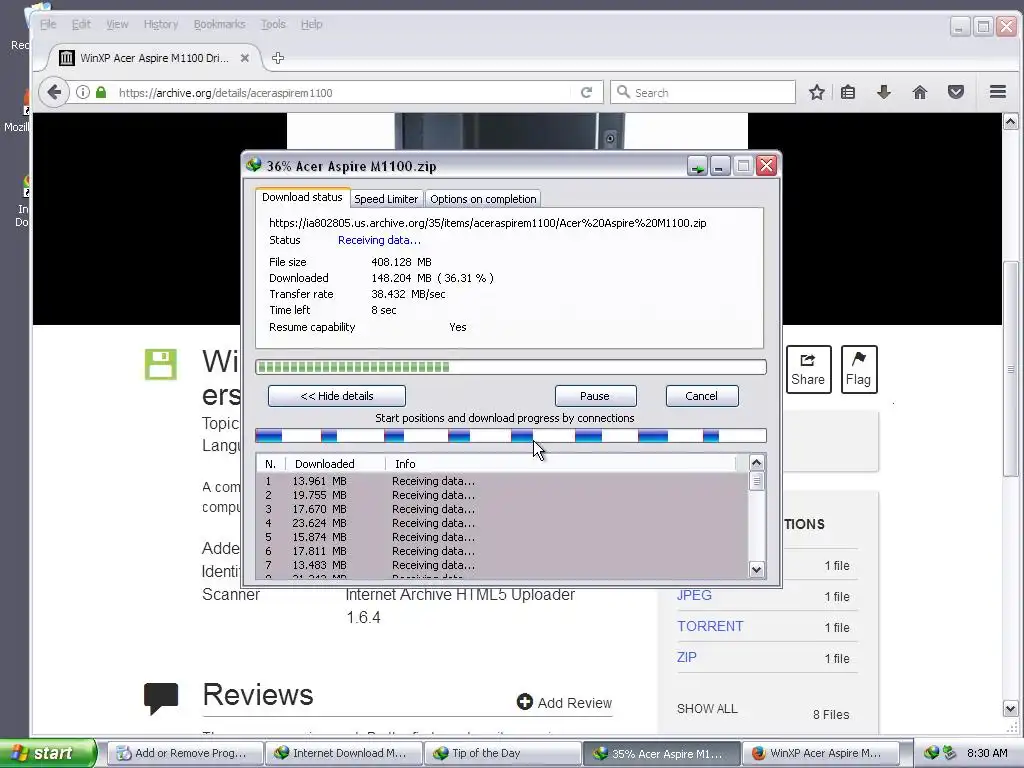Image resolution: width=1024 pixels, height=768 pixels.
Task: Show bookmarks list icon in Firefox toolbar
Action: click(848, 92)
